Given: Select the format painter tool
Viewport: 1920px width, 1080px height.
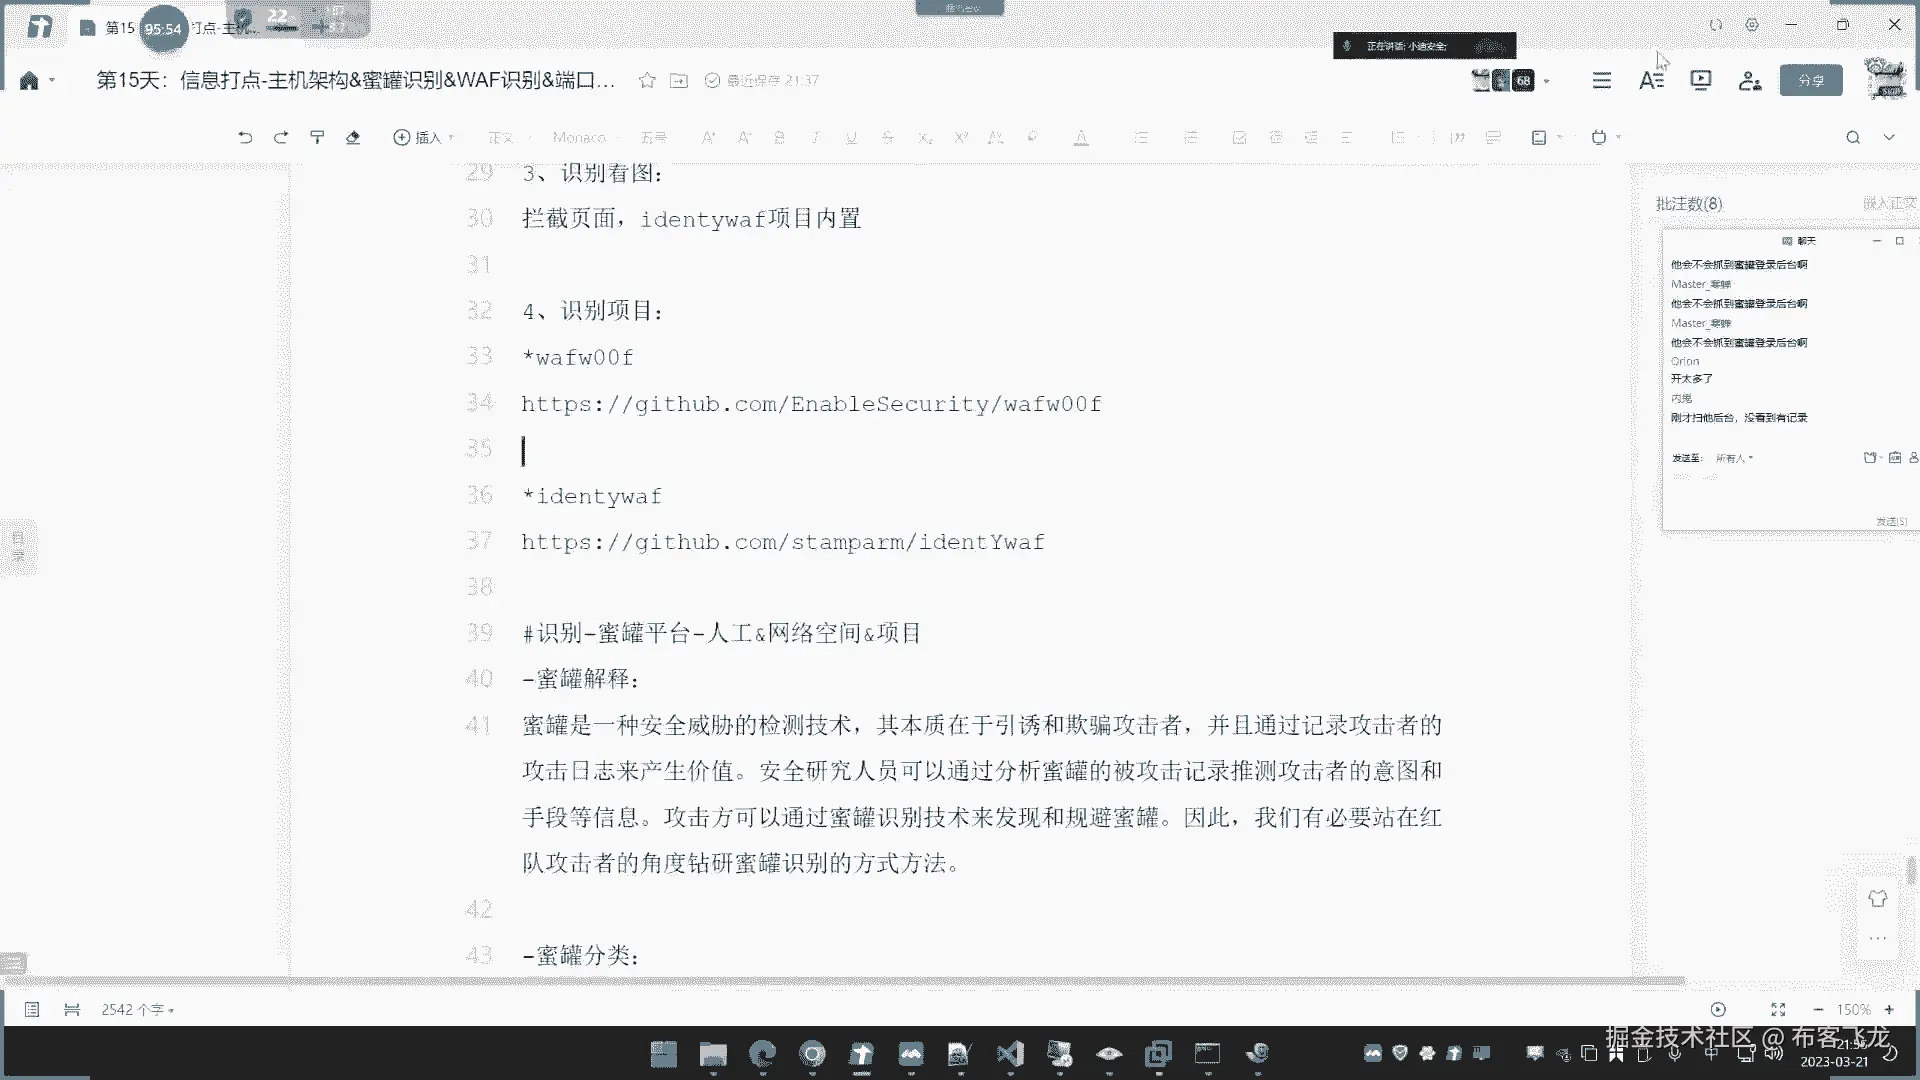Looking at the screenshot, I should (x=317, y=138).
